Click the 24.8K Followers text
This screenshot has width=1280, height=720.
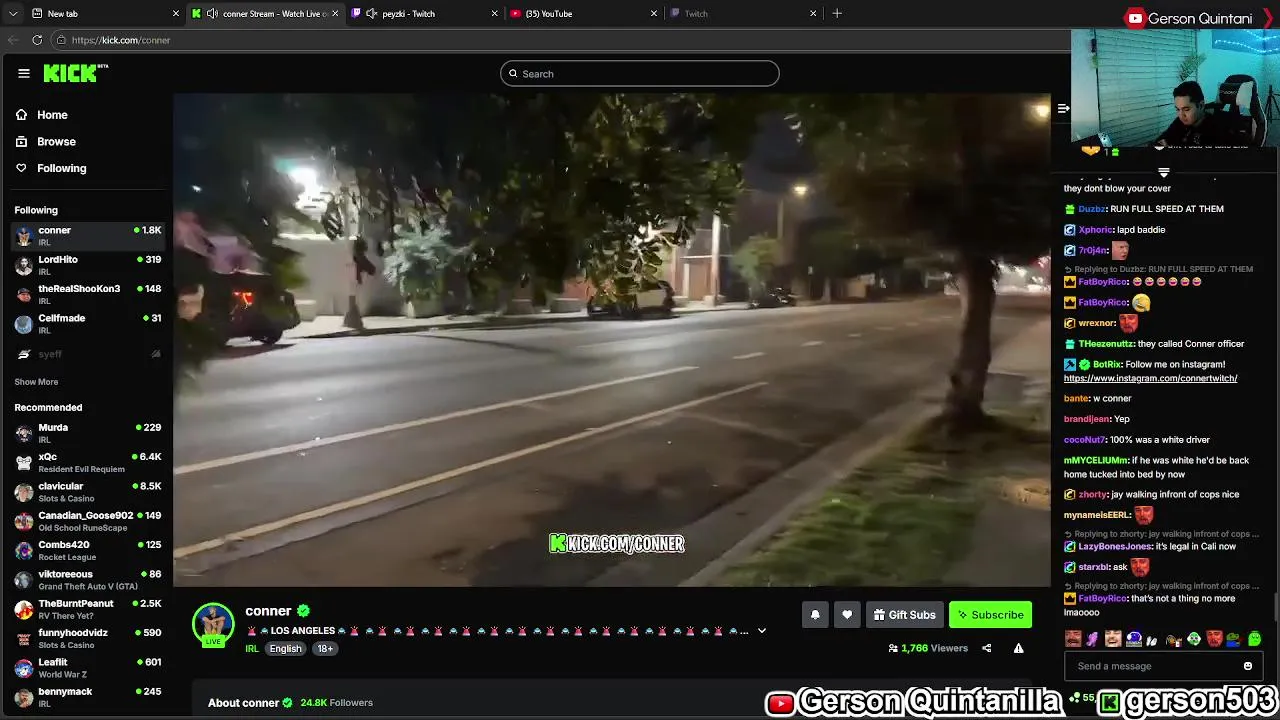point(336,703)
